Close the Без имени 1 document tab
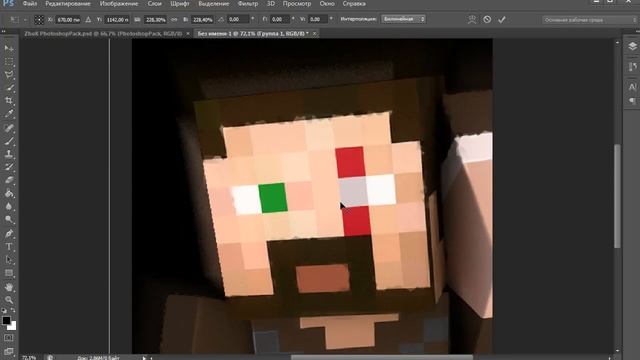The image size is (640, 360). click(x=315, y=33)
